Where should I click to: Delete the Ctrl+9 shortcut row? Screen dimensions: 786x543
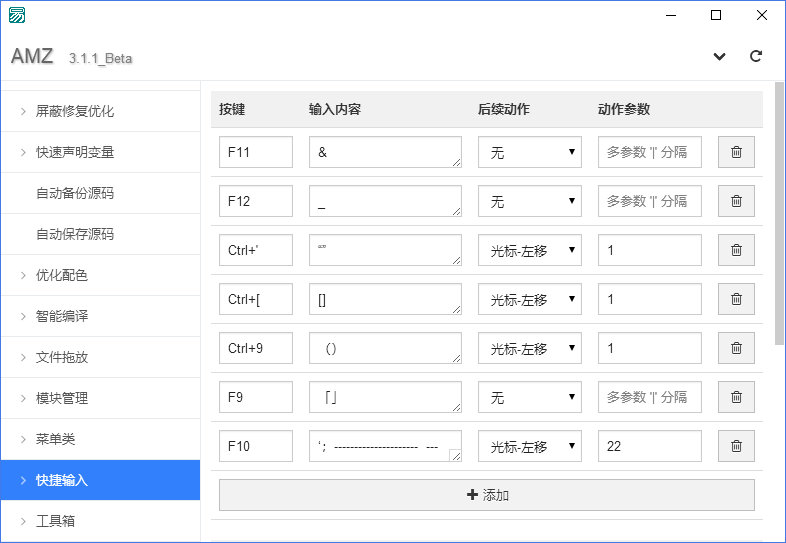(x=736, y=348)
